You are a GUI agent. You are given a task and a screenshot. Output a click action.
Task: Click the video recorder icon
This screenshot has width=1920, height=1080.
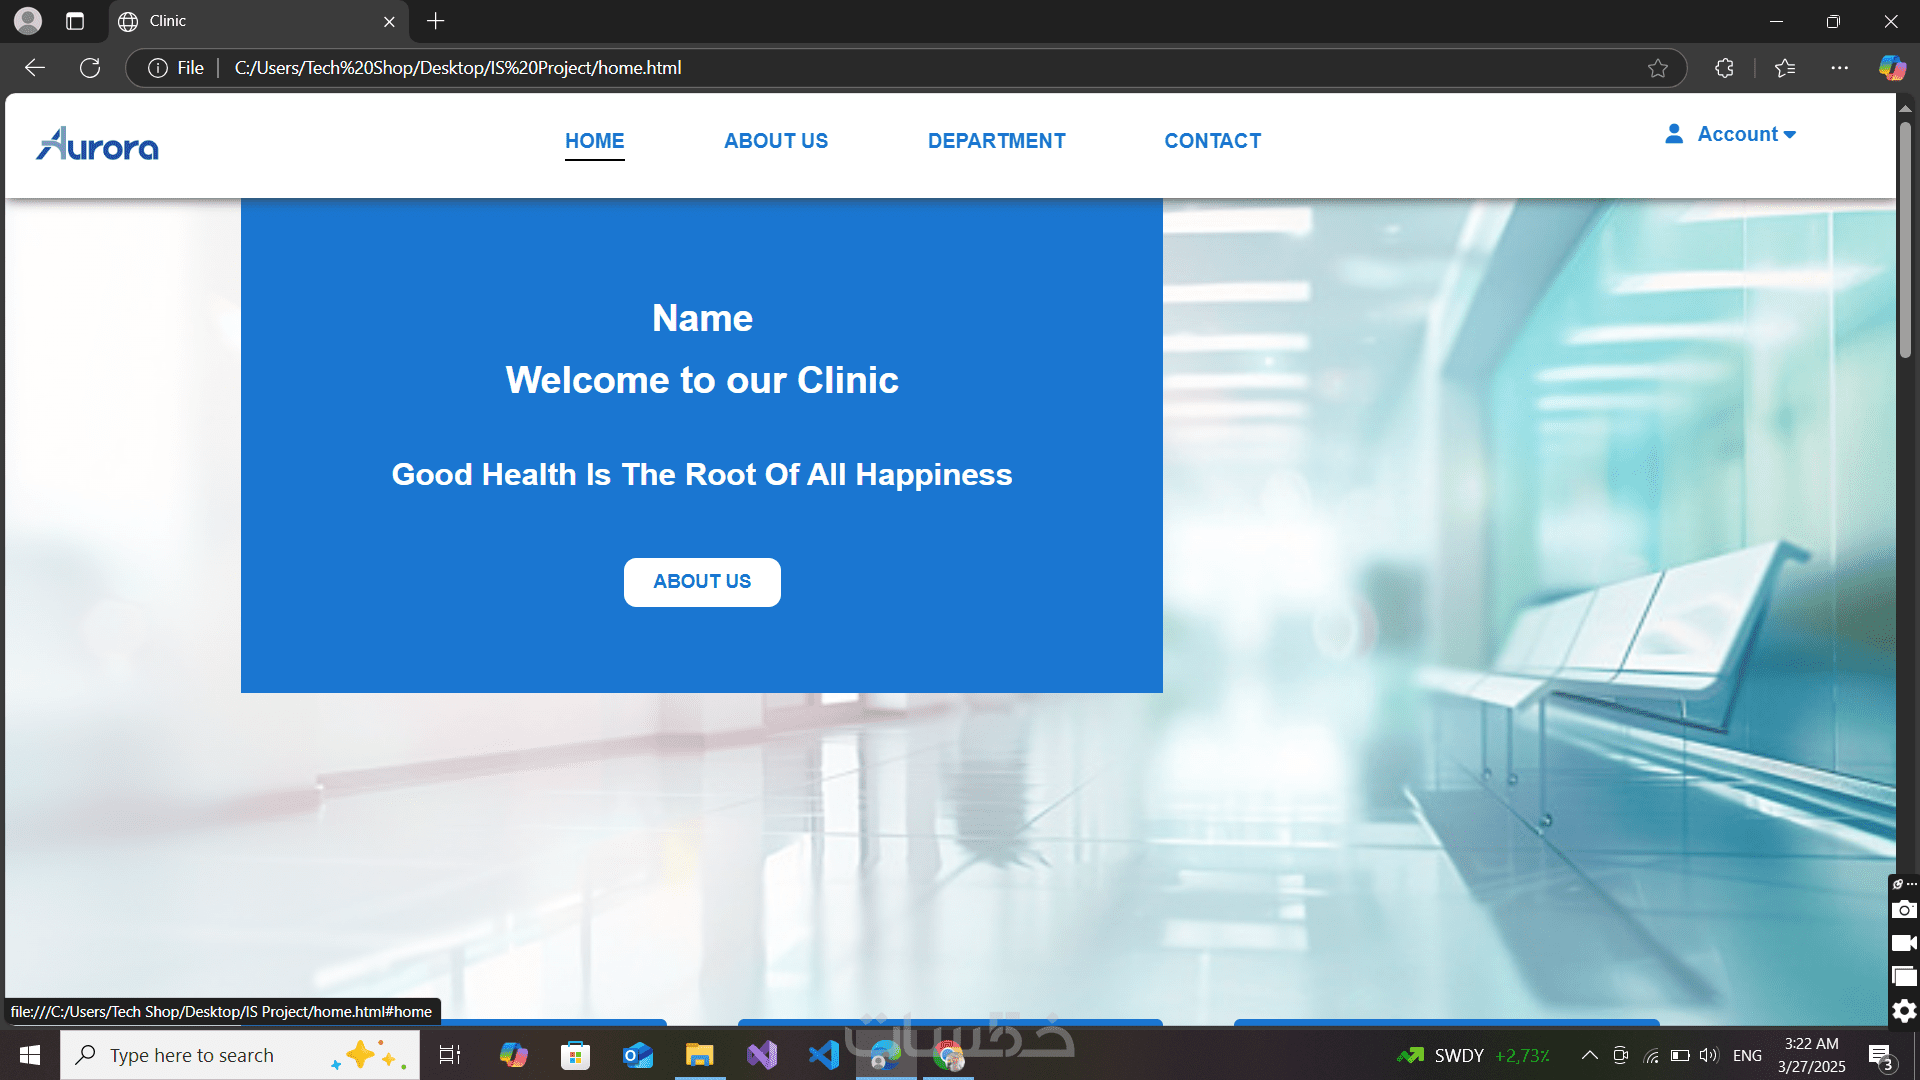[1904, 943]
